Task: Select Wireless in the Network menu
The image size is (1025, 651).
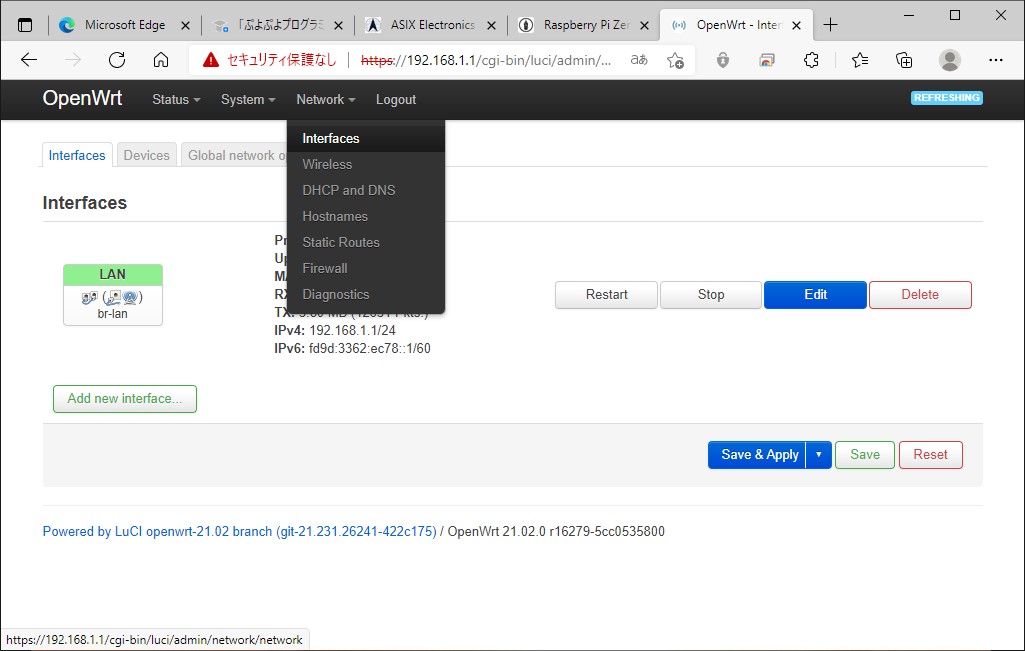Action: click(x=366, y=165)
